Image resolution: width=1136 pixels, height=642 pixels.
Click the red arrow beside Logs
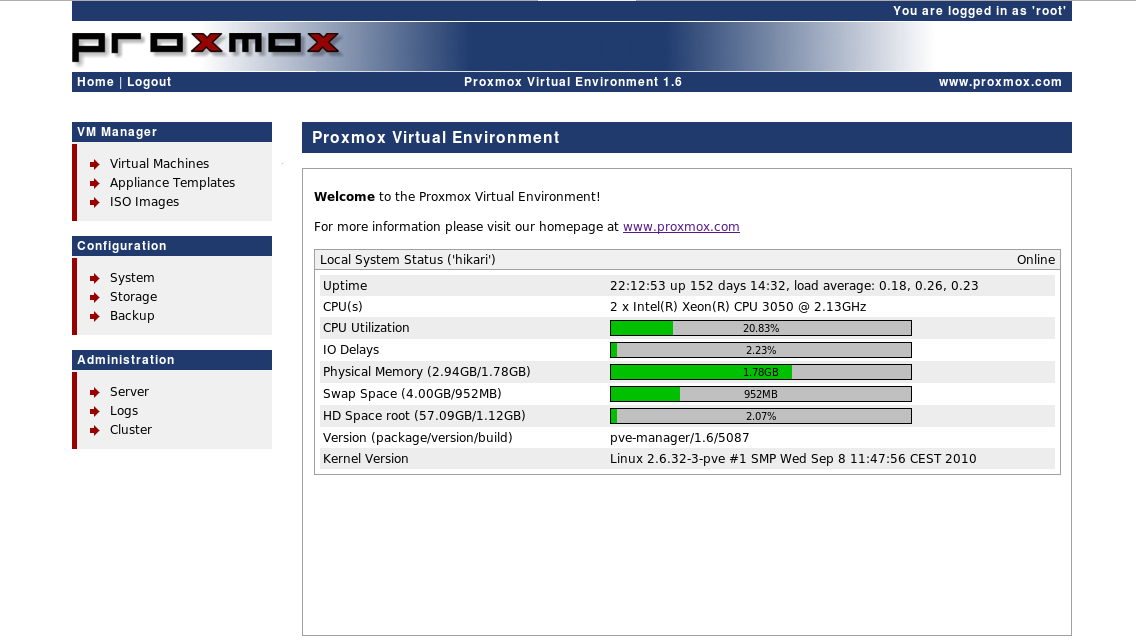[x=94, y=411]
